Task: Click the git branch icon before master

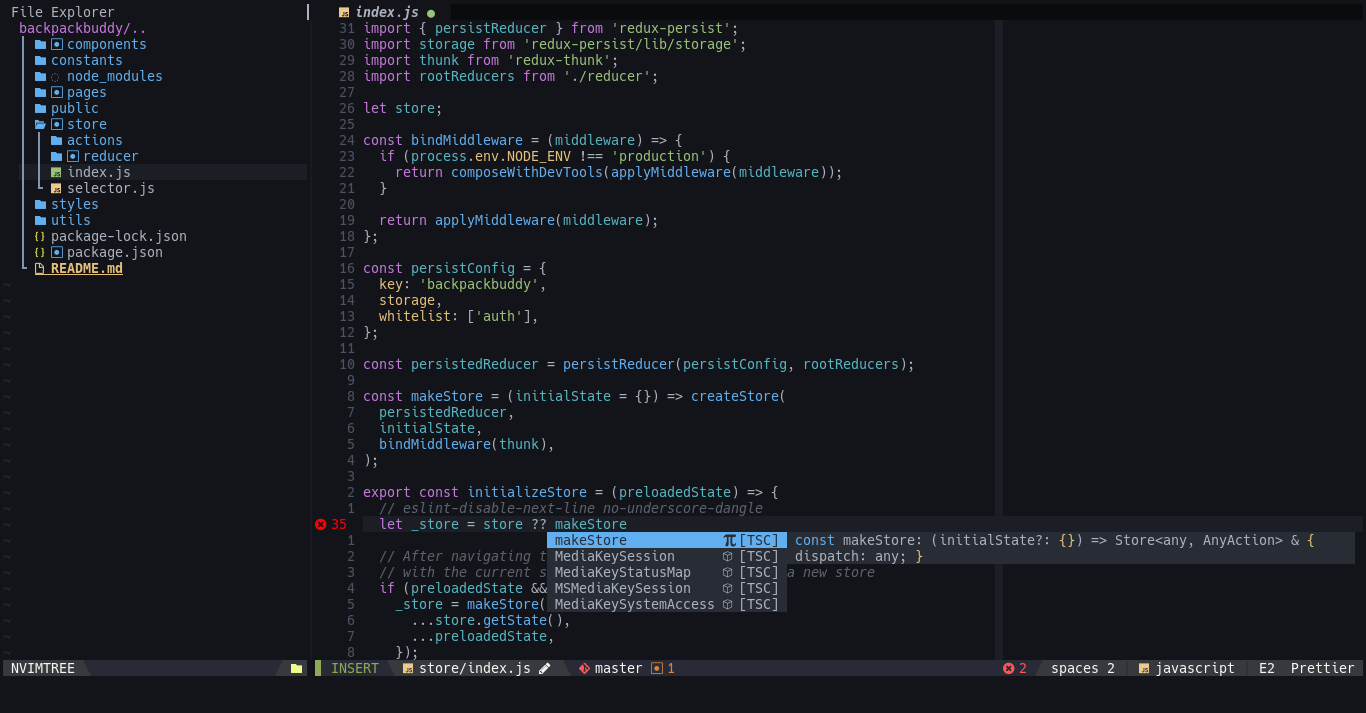Action: pyautogui.click(x=584, y=668)
